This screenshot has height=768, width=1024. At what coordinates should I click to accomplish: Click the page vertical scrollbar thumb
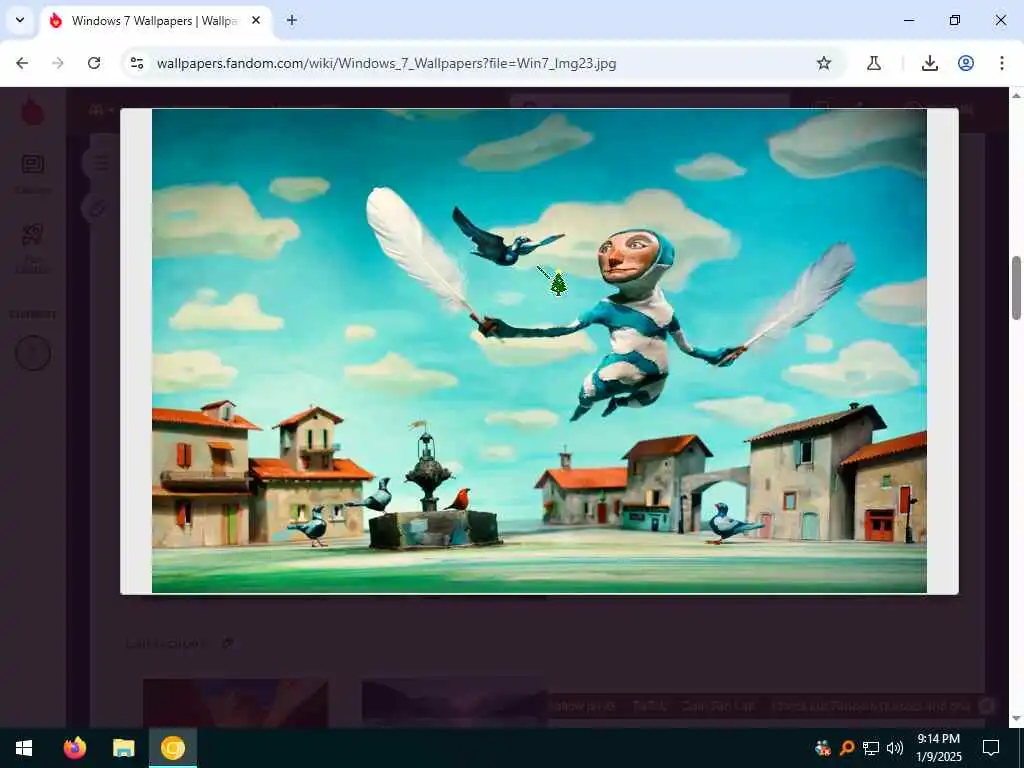click(x=1016, y=288)
